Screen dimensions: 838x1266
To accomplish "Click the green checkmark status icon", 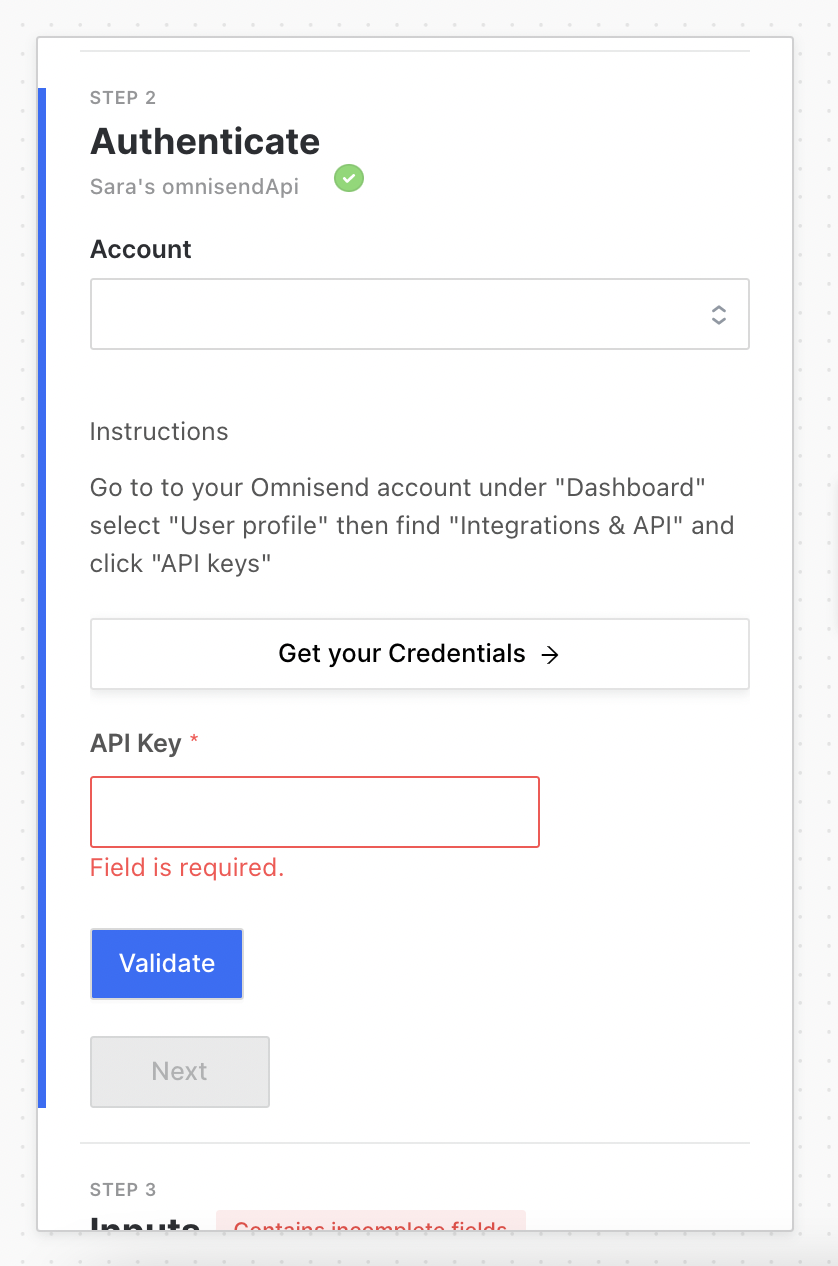I will point(349,178).
